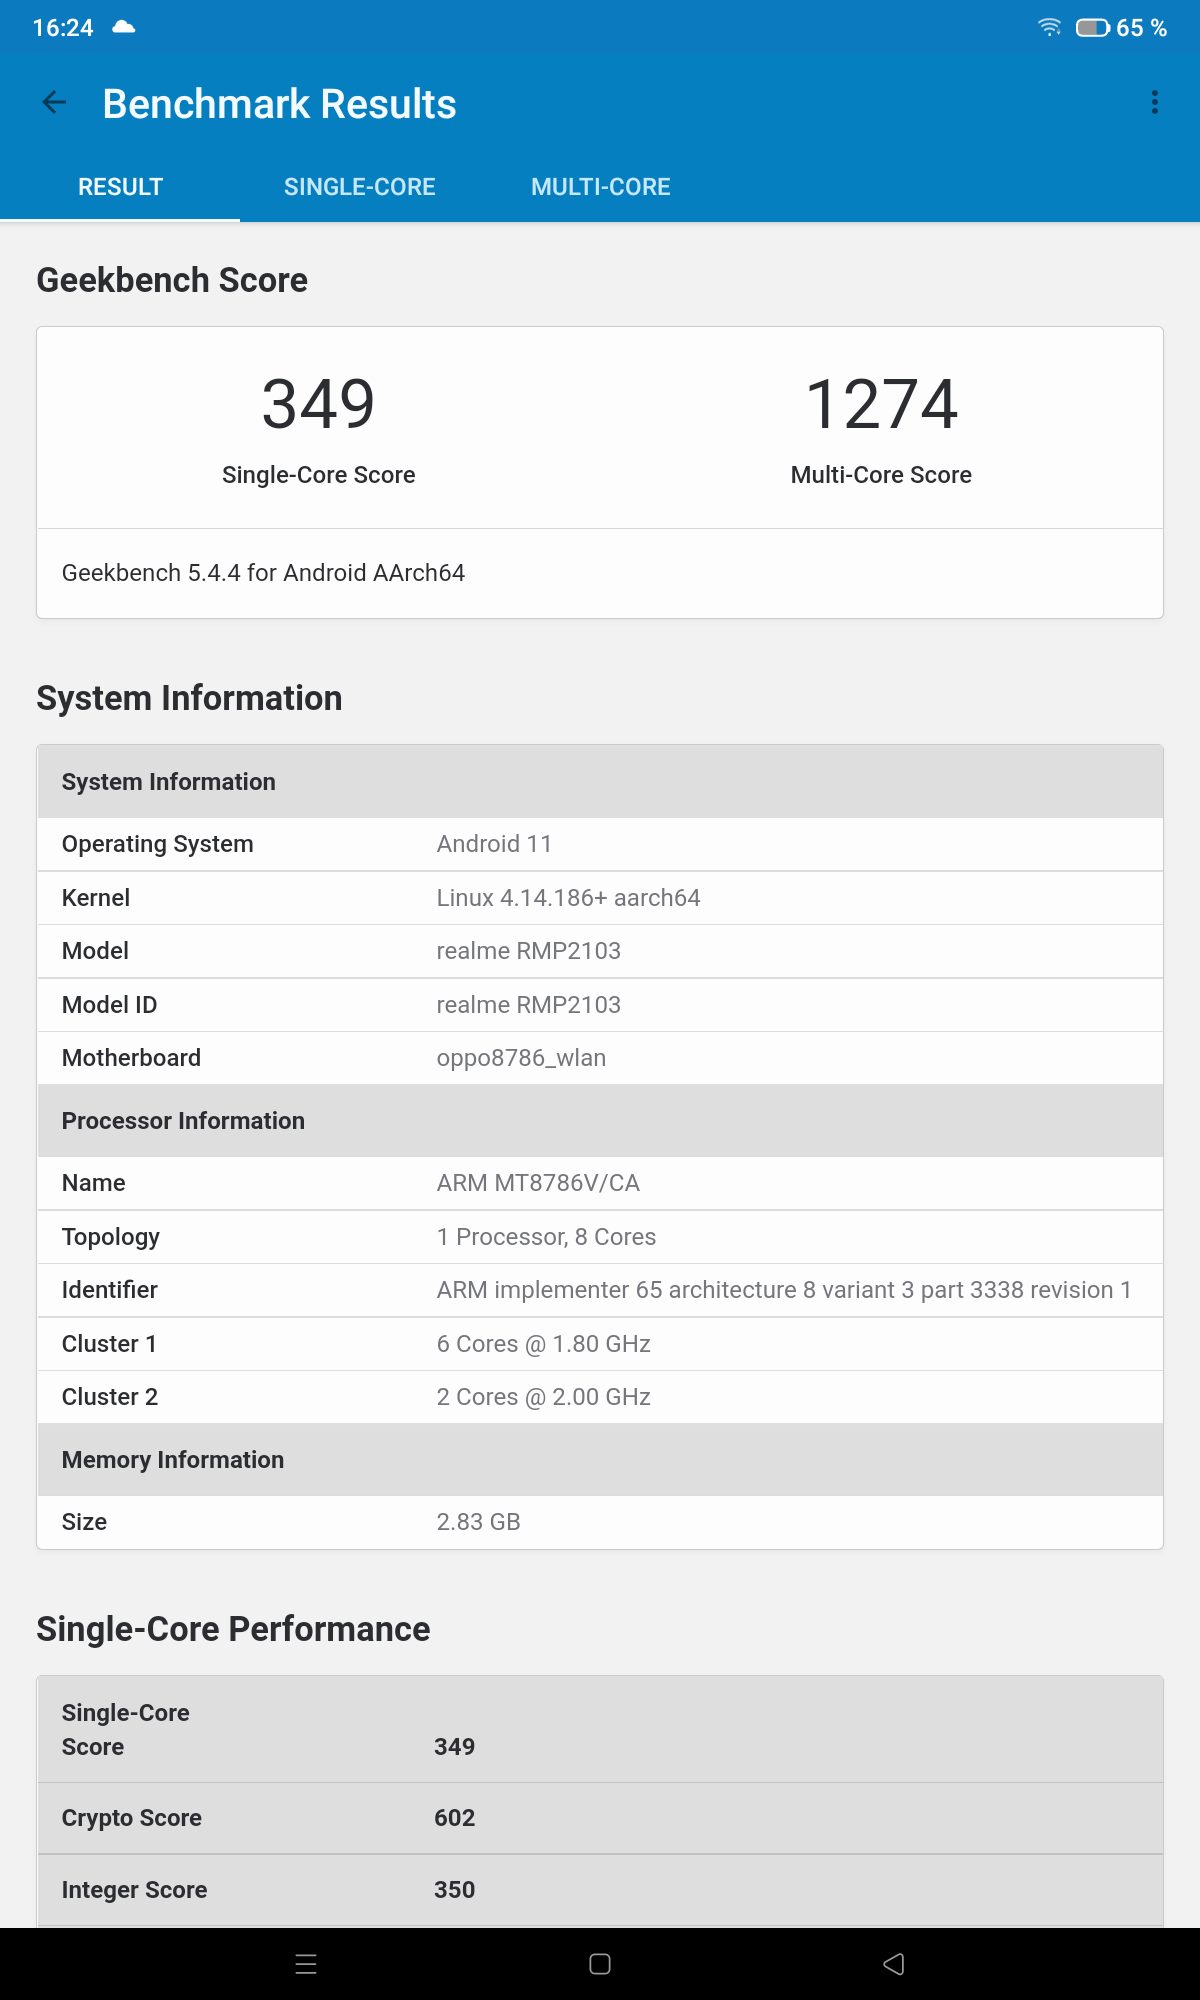Tap the 349 single-core score number

(318, 404)
